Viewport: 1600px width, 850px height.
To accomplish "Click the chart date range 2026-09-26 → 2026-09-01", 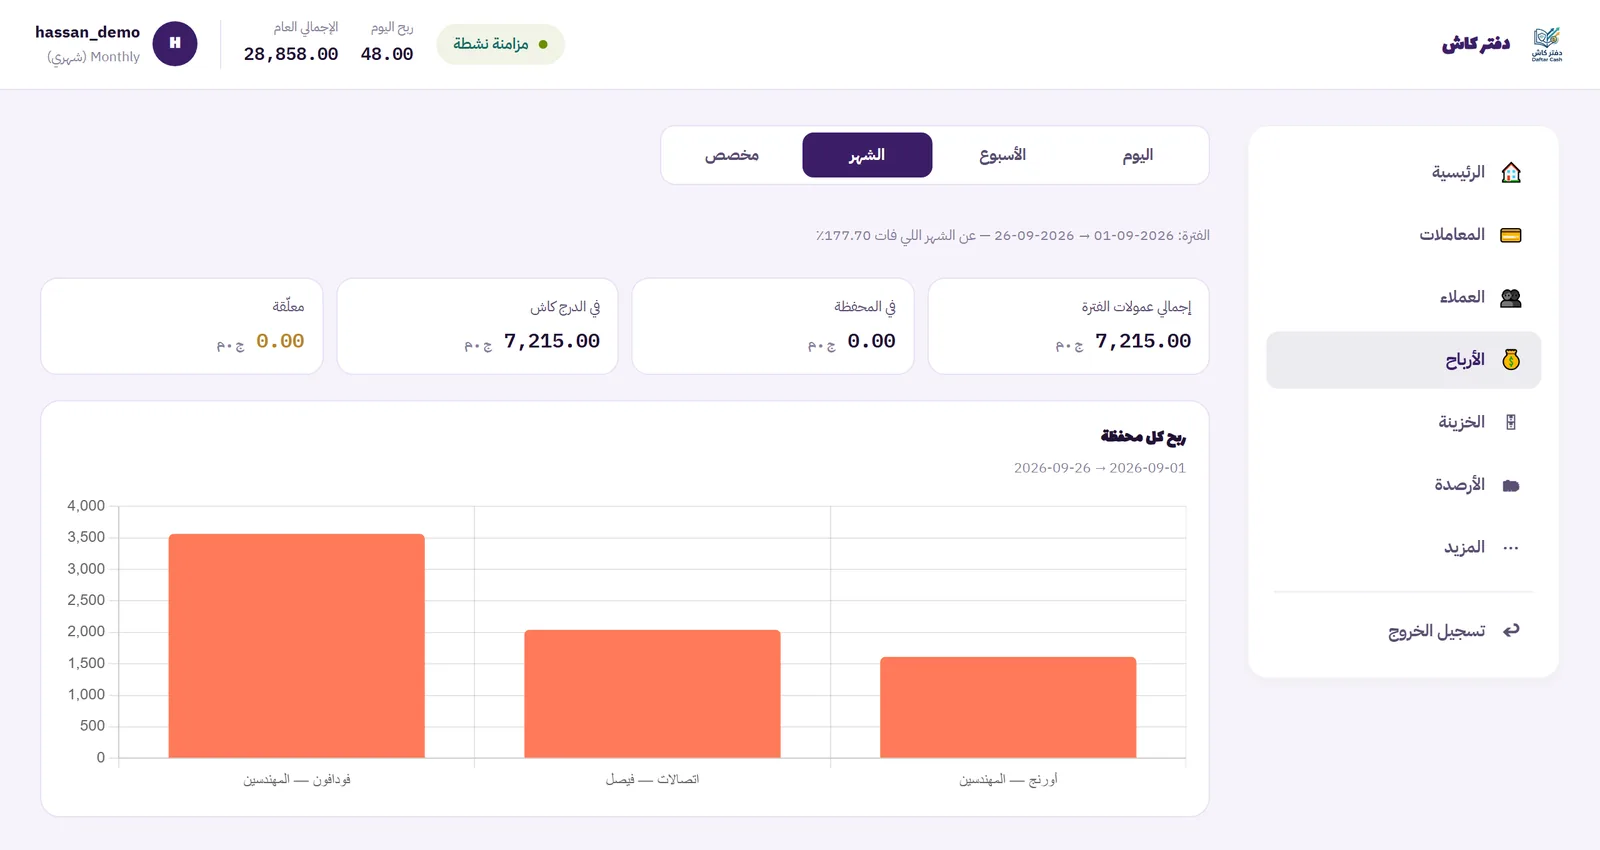I will click(1100, 468).
